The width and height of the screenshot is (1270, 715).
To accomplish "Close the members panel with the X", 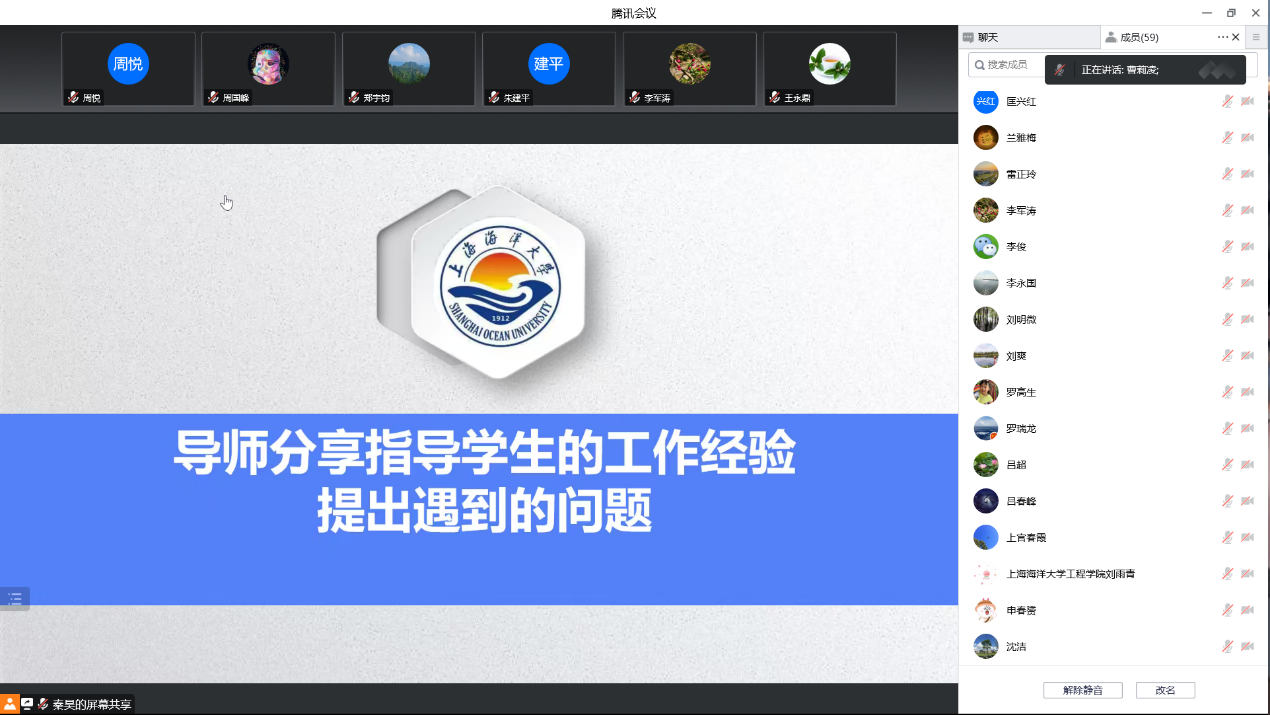I will click(1236, 37).
